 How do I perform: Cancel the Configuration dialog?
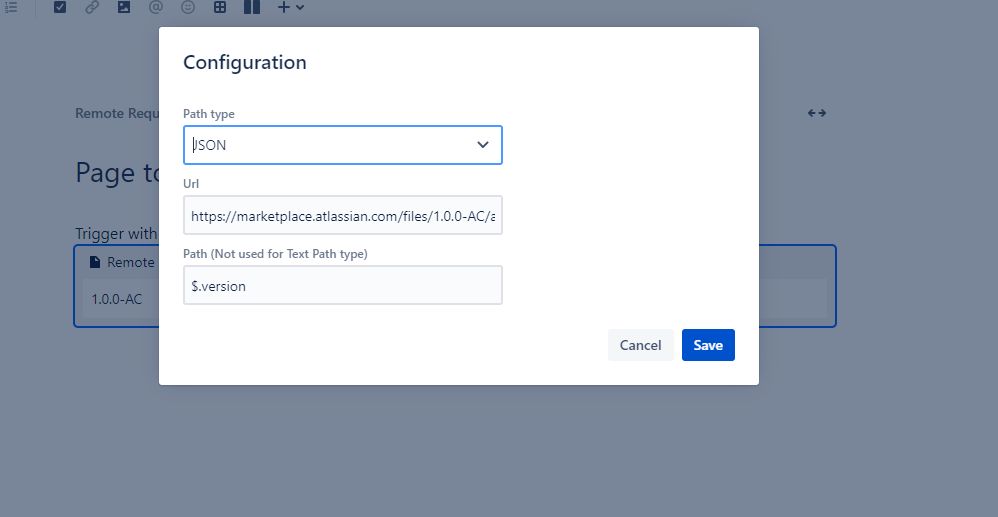[640, 345]
